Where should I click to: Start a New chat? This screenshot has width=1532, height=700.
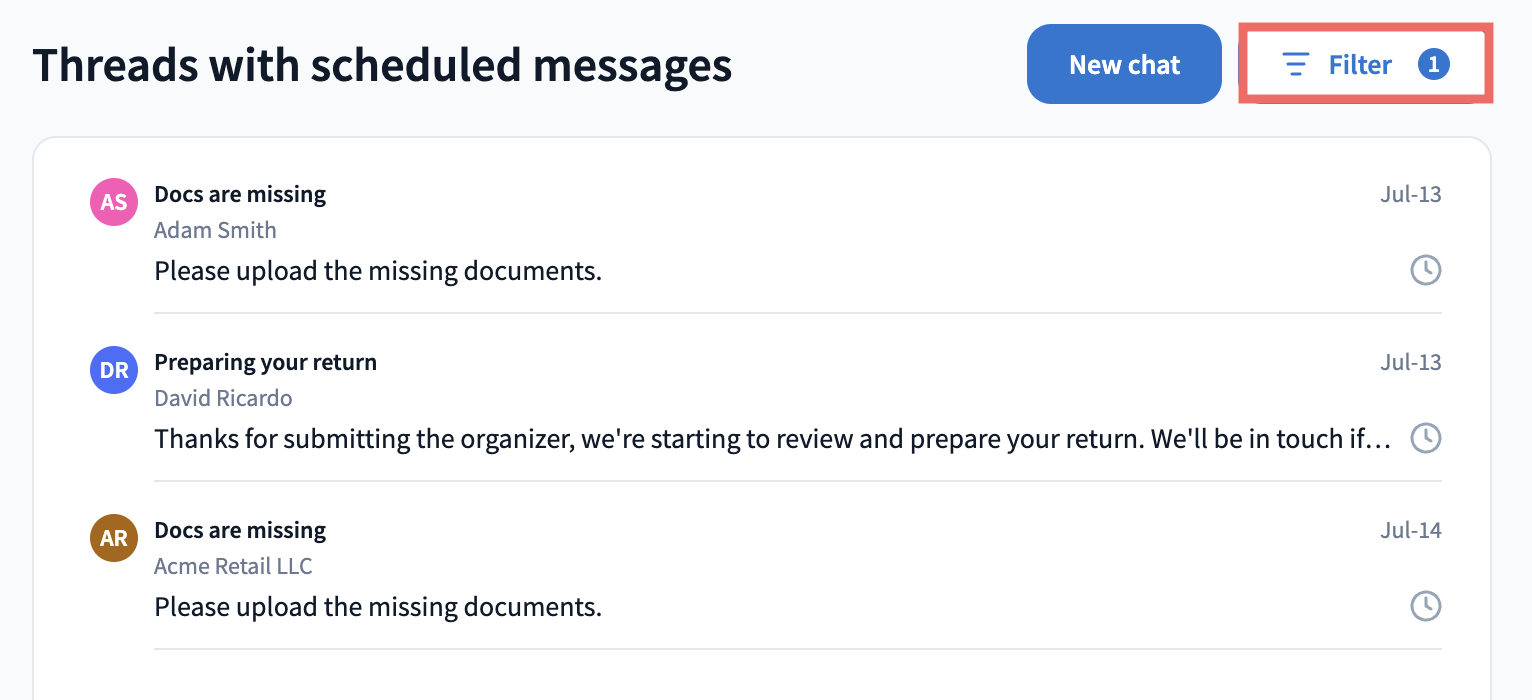(x=1124, y=64)
